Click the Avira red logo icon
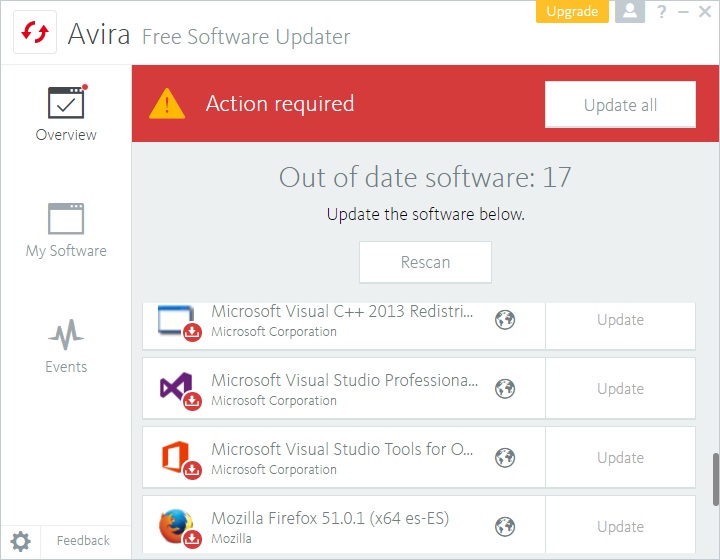The image size is (720, 560). (x=35, y=33)
